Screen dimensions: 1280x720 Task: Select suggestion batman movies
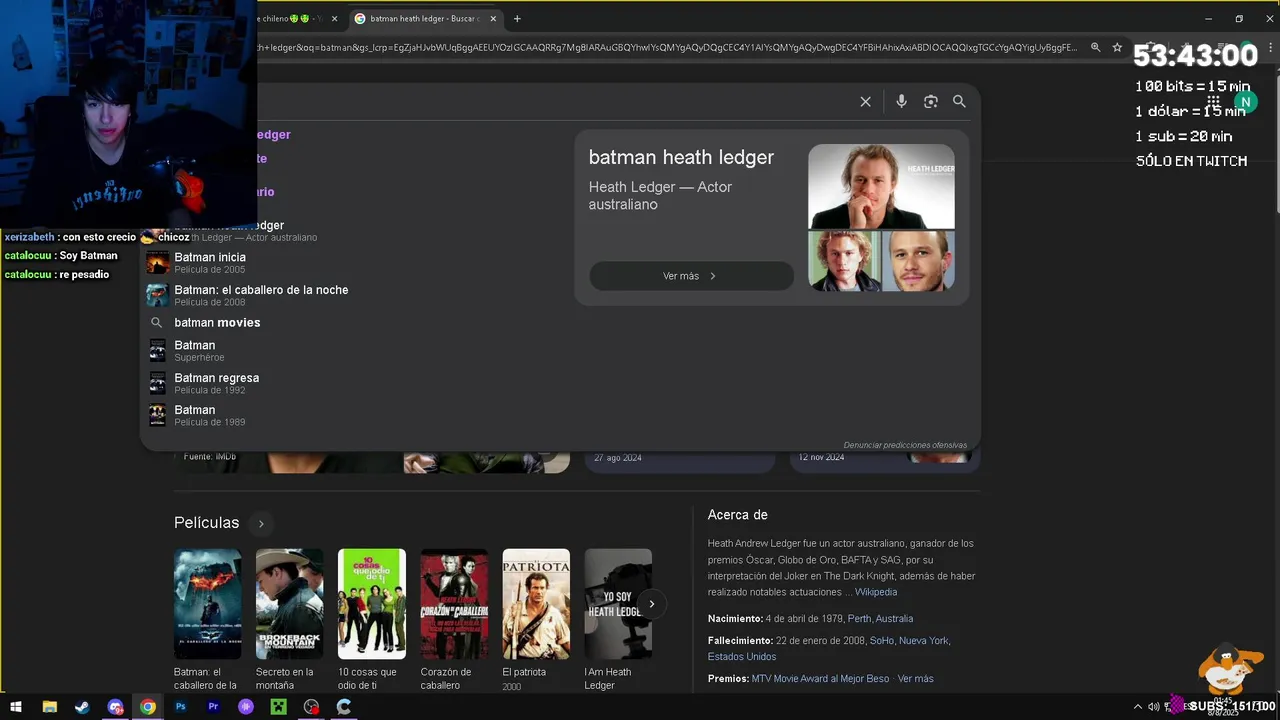click(x=350, y=322)
